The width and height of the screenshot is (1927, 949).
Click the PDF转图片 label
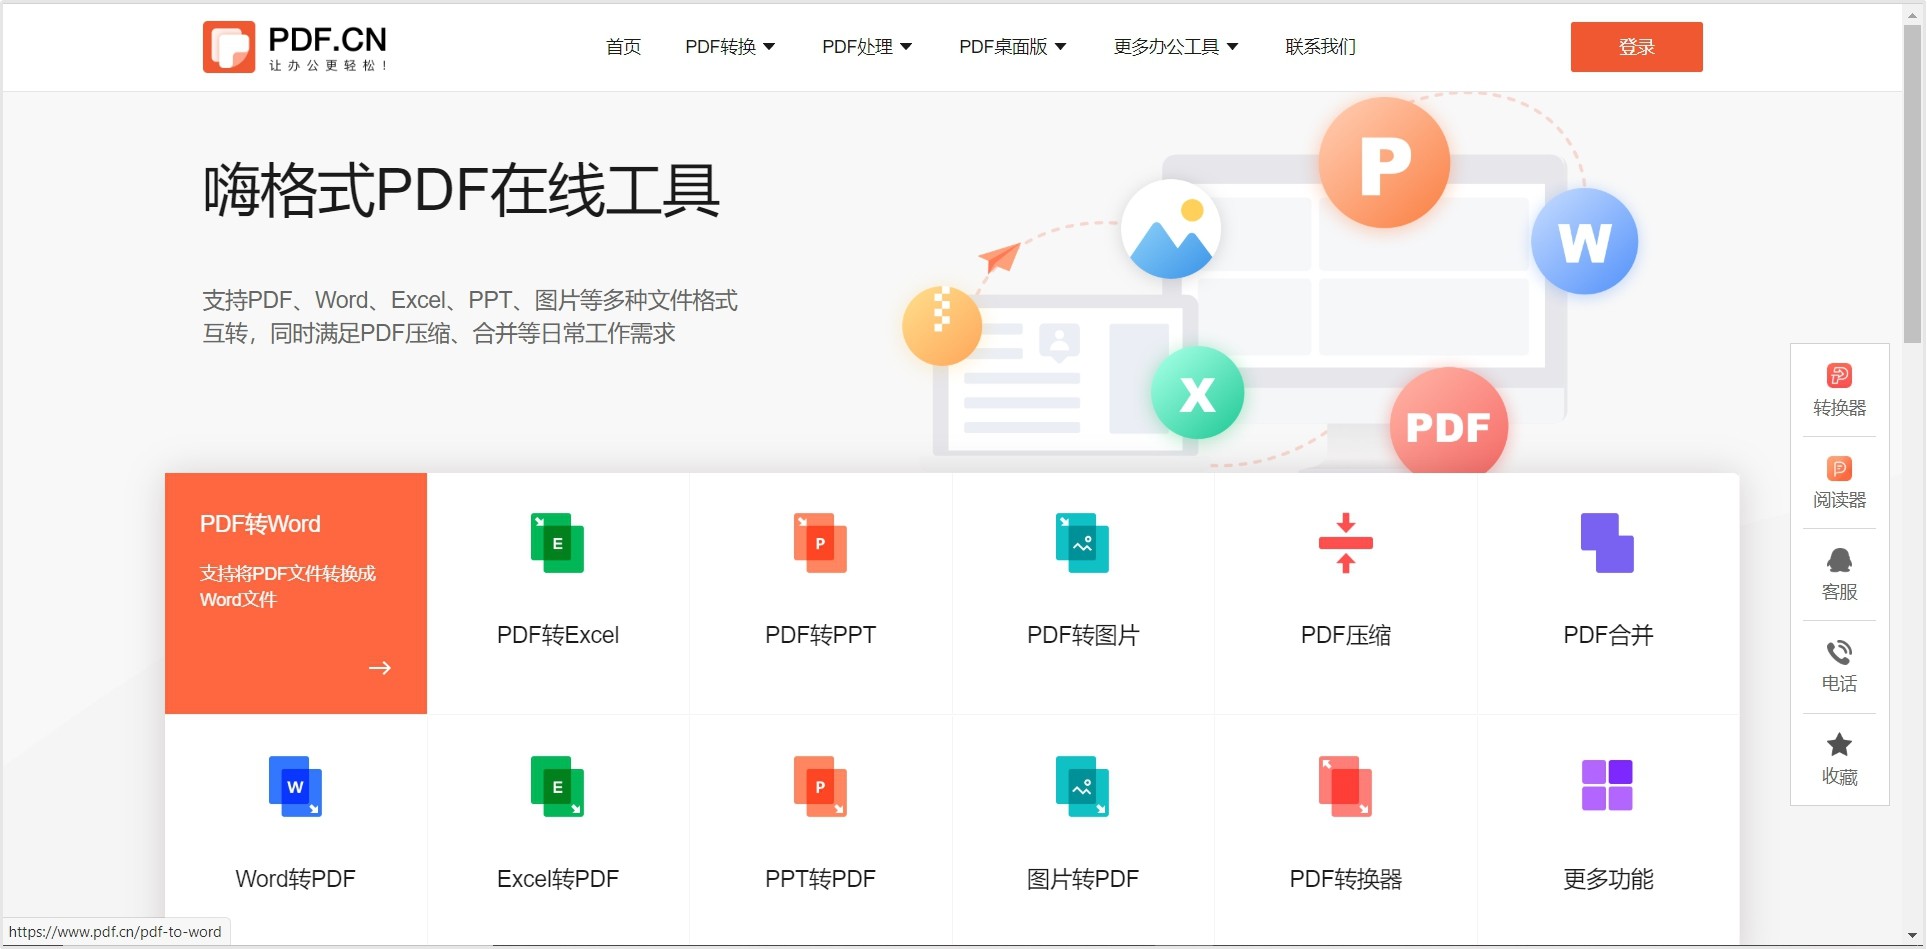1083,635
